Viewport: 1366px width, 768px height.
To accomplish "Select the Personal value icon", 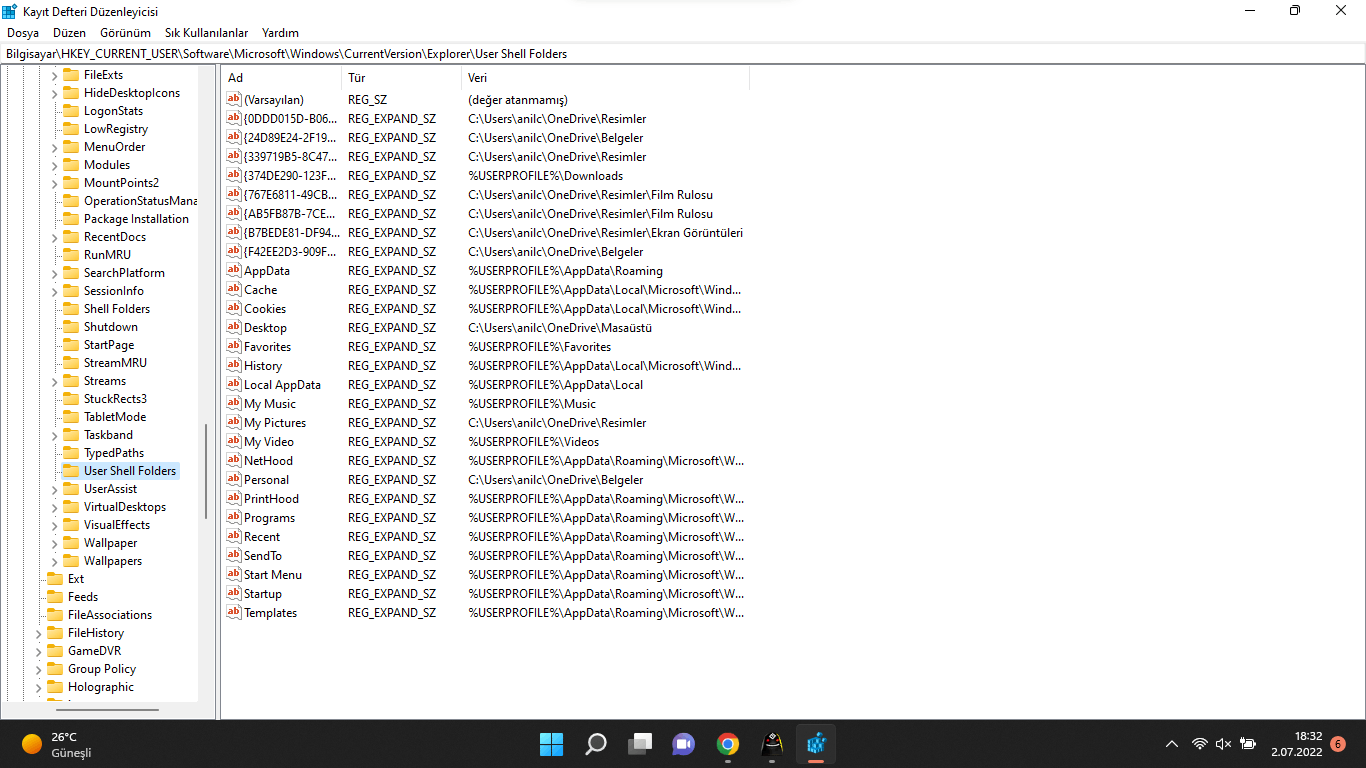I will click(x=234, y=479).
